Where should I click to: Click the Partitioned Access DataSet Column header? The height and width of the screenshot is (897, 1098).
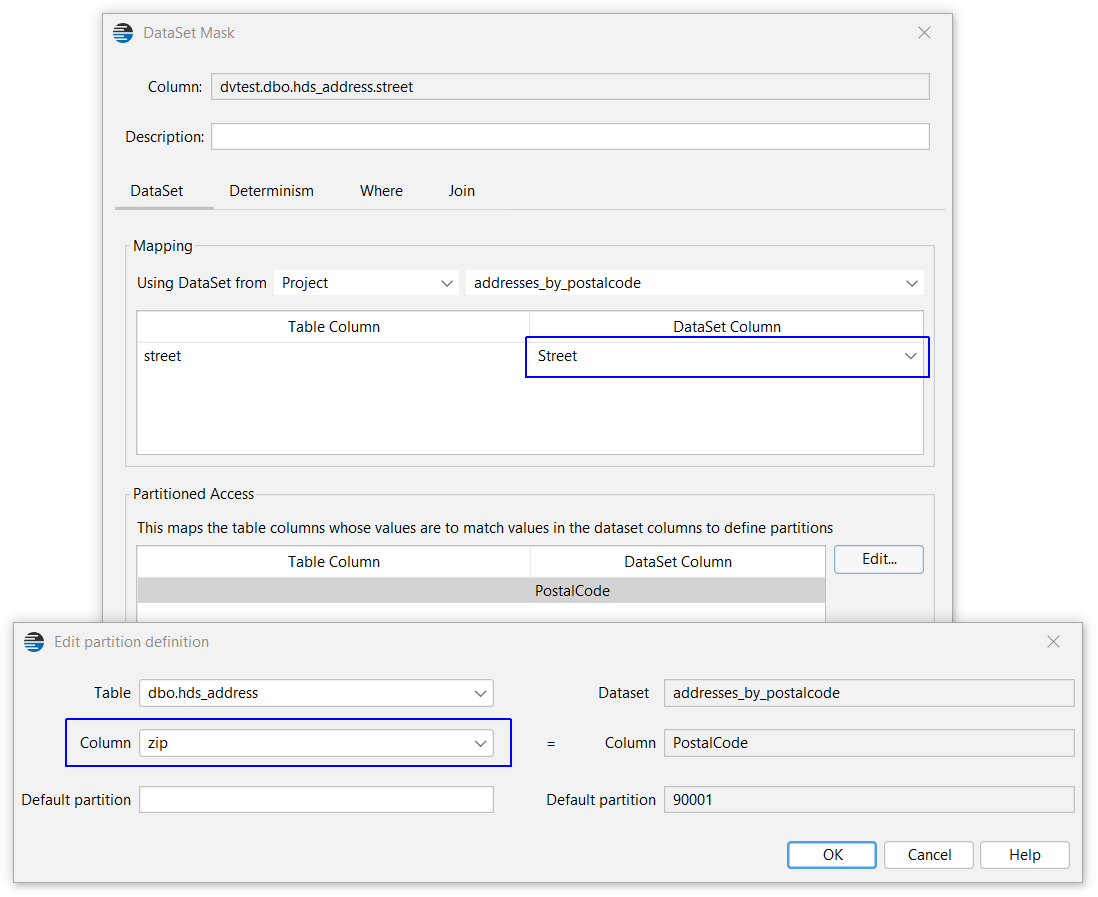click(677, 562)
